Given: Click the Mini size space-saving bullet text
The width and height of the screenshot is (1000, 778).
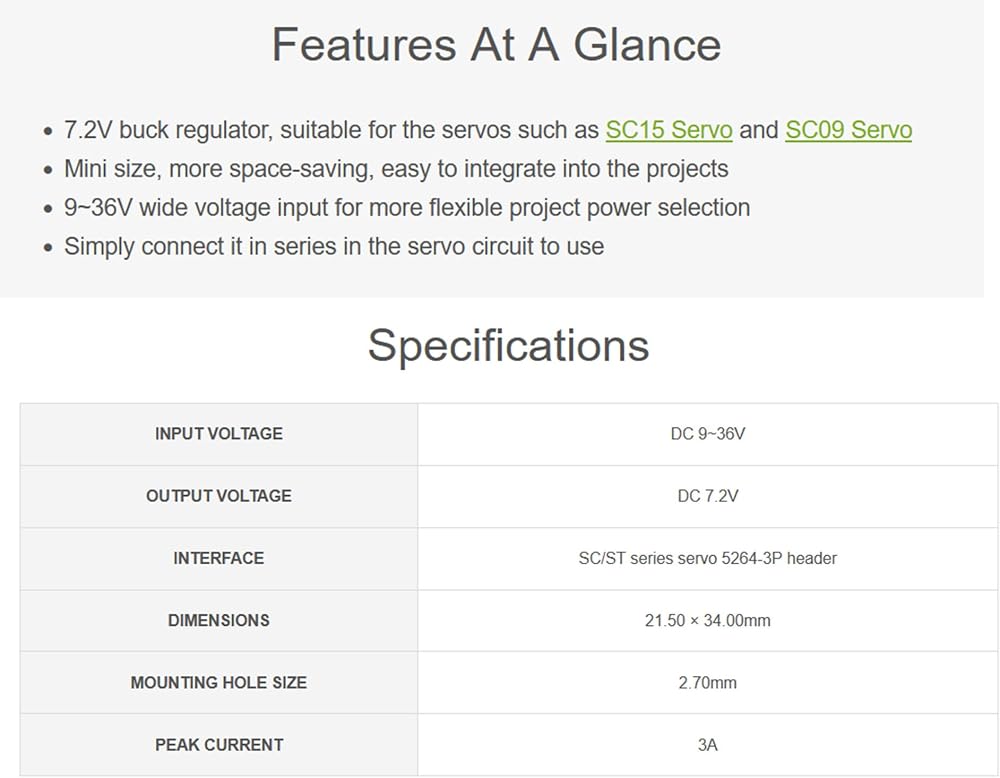Looking at the screenshot, I should point(396,169).
